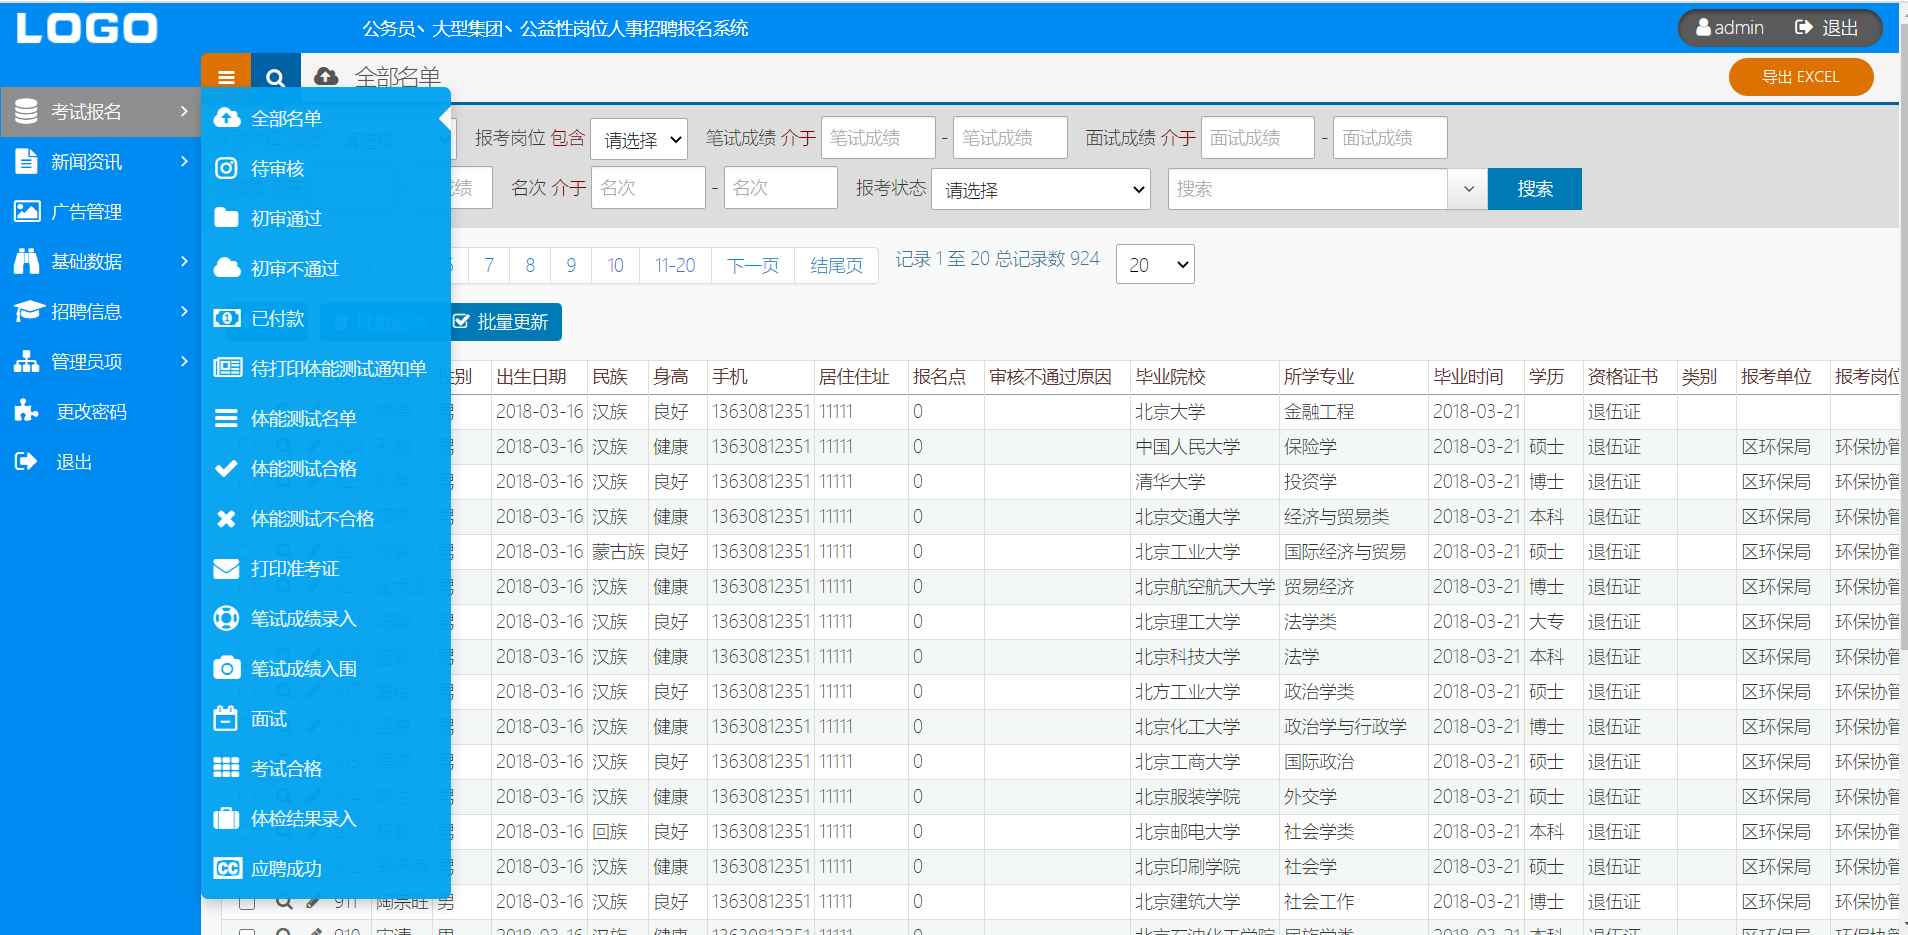Viewport: 1908px width, 935px height.
Task: Choose 体能测试不合格 with the X icon
Action: coord(311,519)
